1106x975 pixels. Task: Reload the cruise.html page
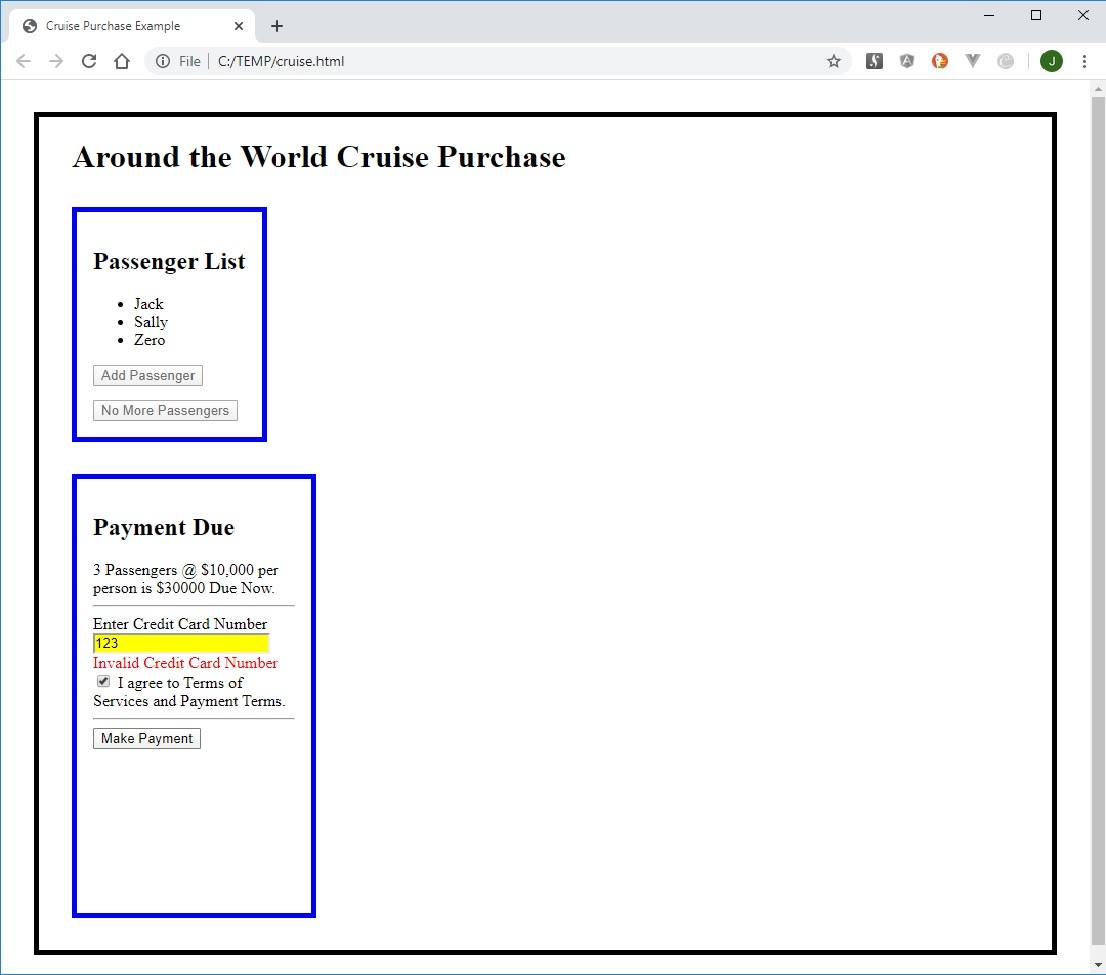click(x=89, y=61)
